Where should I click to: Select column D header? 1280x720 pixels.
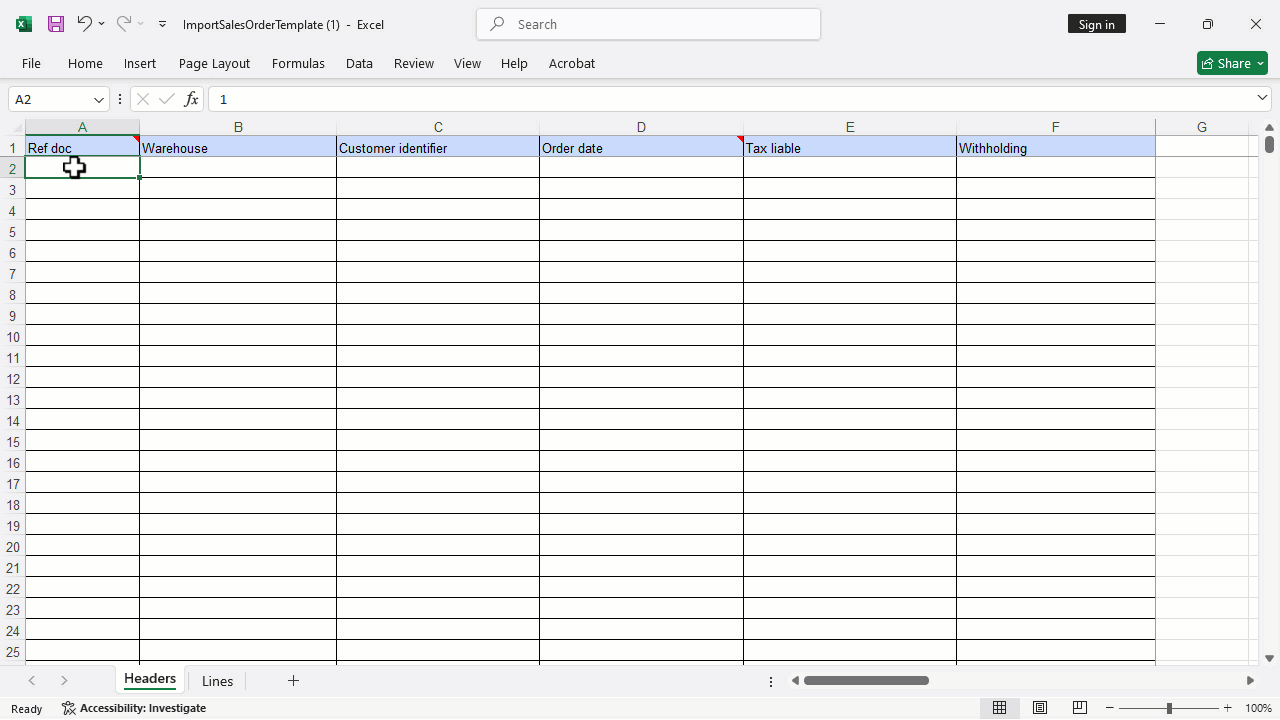(641, 127)
